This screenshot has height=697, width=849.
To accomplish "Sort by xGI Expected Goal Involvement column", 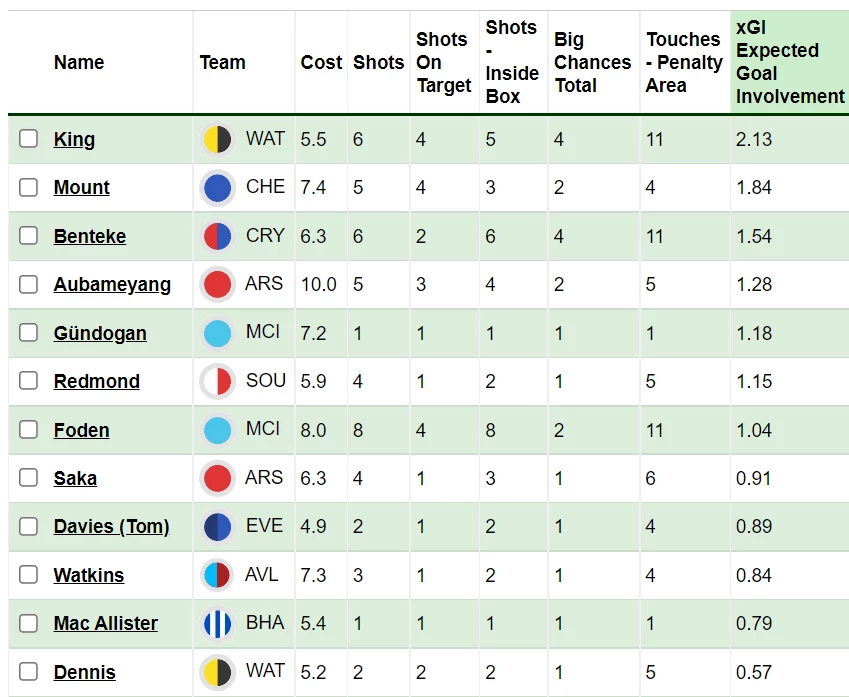I will click(789, 62).
